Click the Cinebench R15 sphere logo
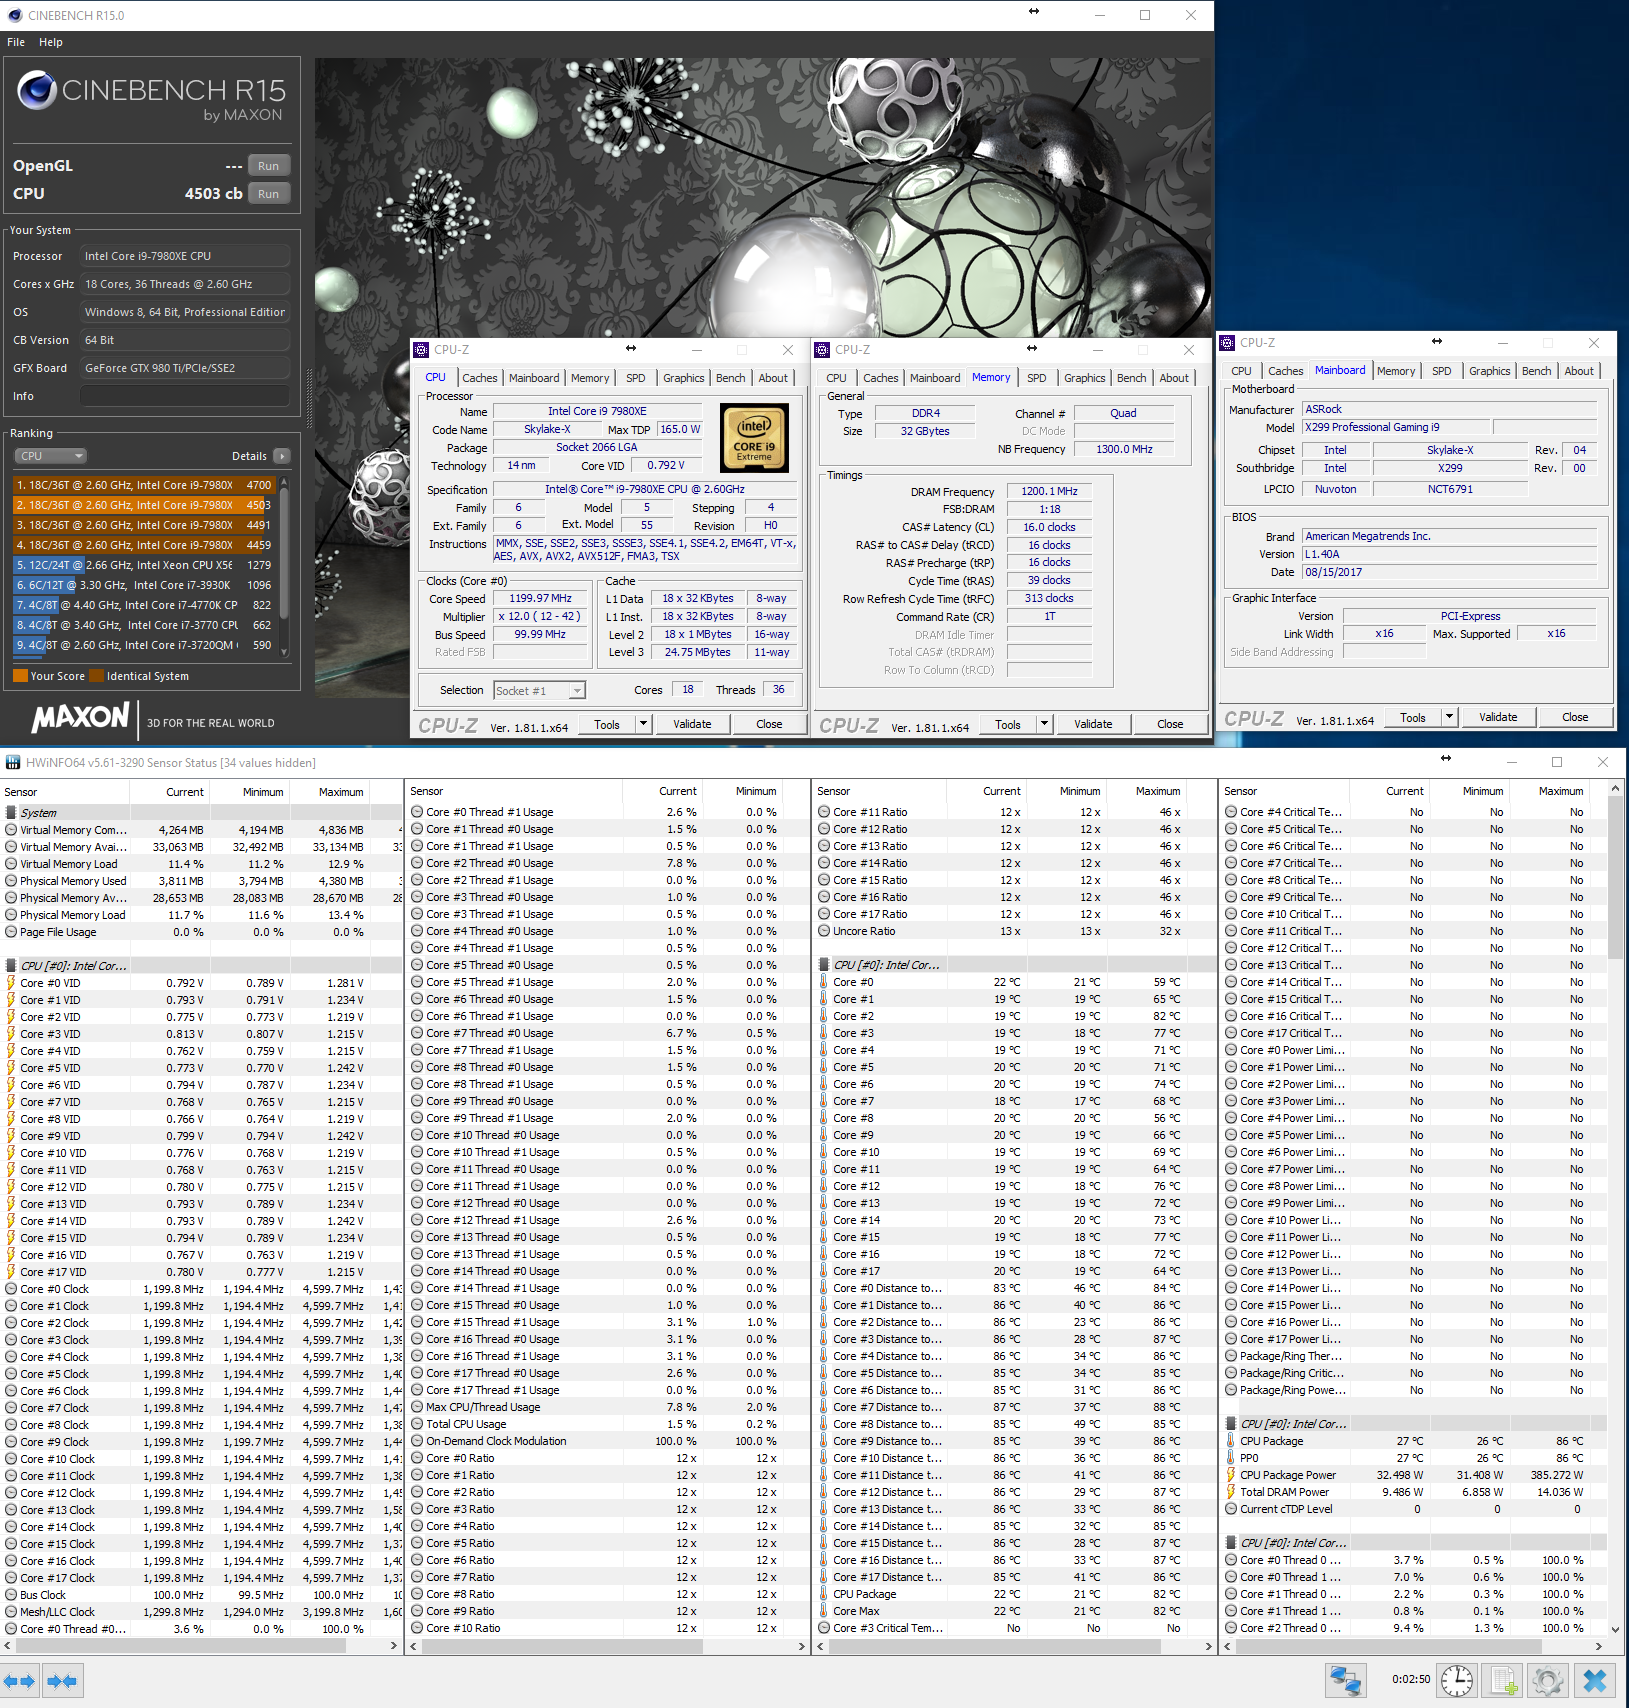The height and width of the screenshot is (1708, 1629). [37, 90]
